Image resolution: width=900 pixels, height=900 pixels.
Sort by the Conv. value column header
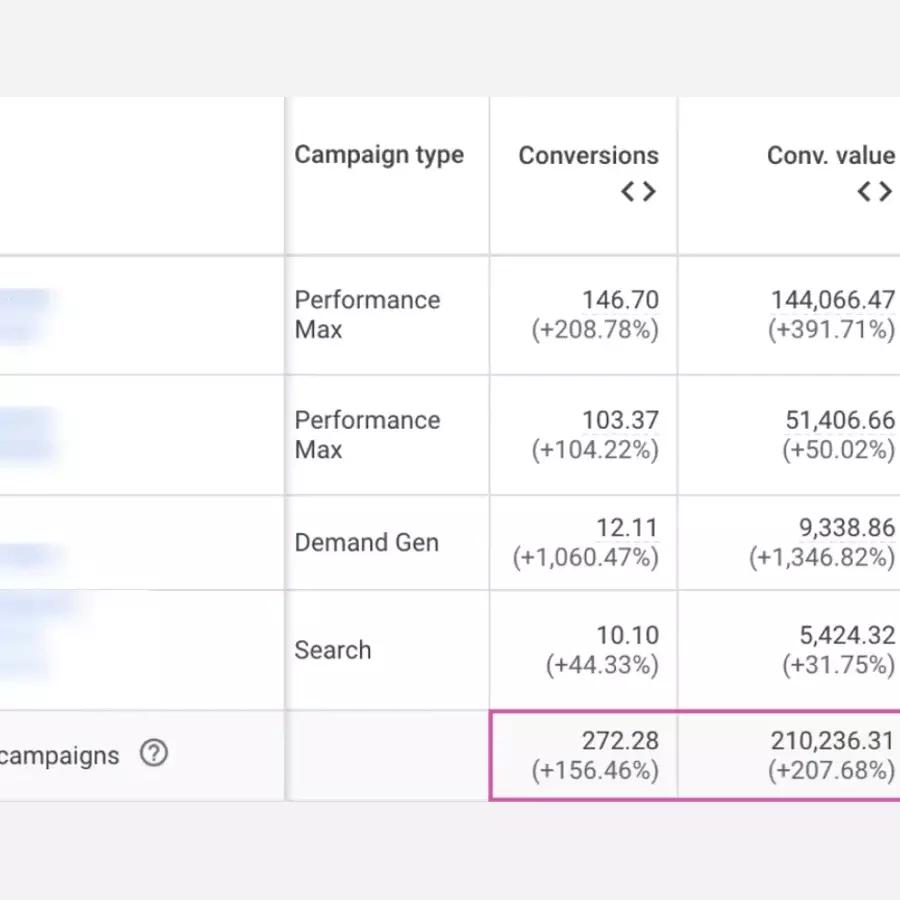pos(831,156)
